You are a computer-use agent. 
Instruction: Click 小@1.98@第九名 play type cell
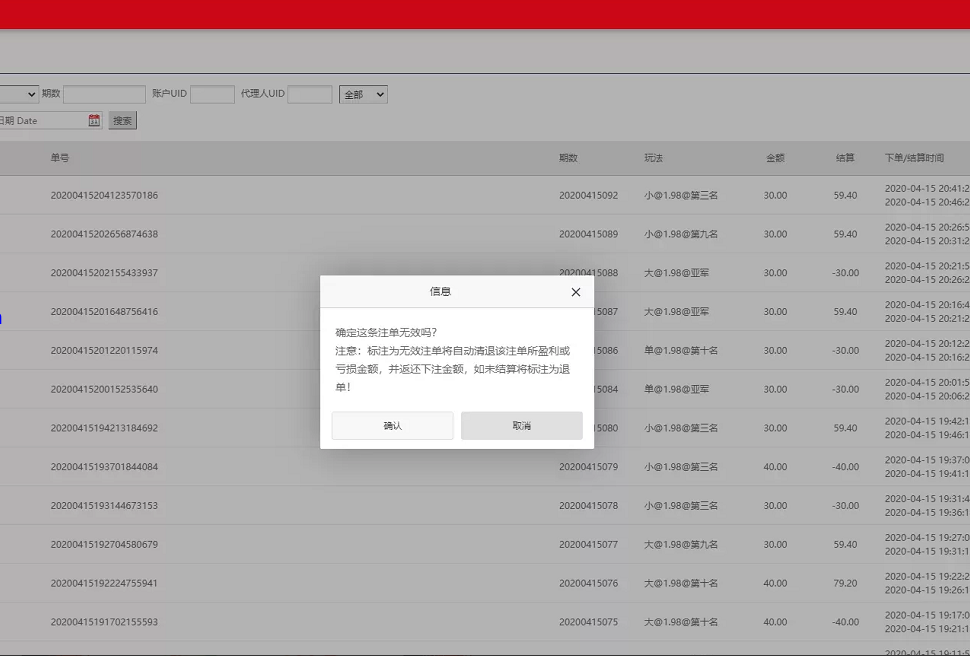680,234
